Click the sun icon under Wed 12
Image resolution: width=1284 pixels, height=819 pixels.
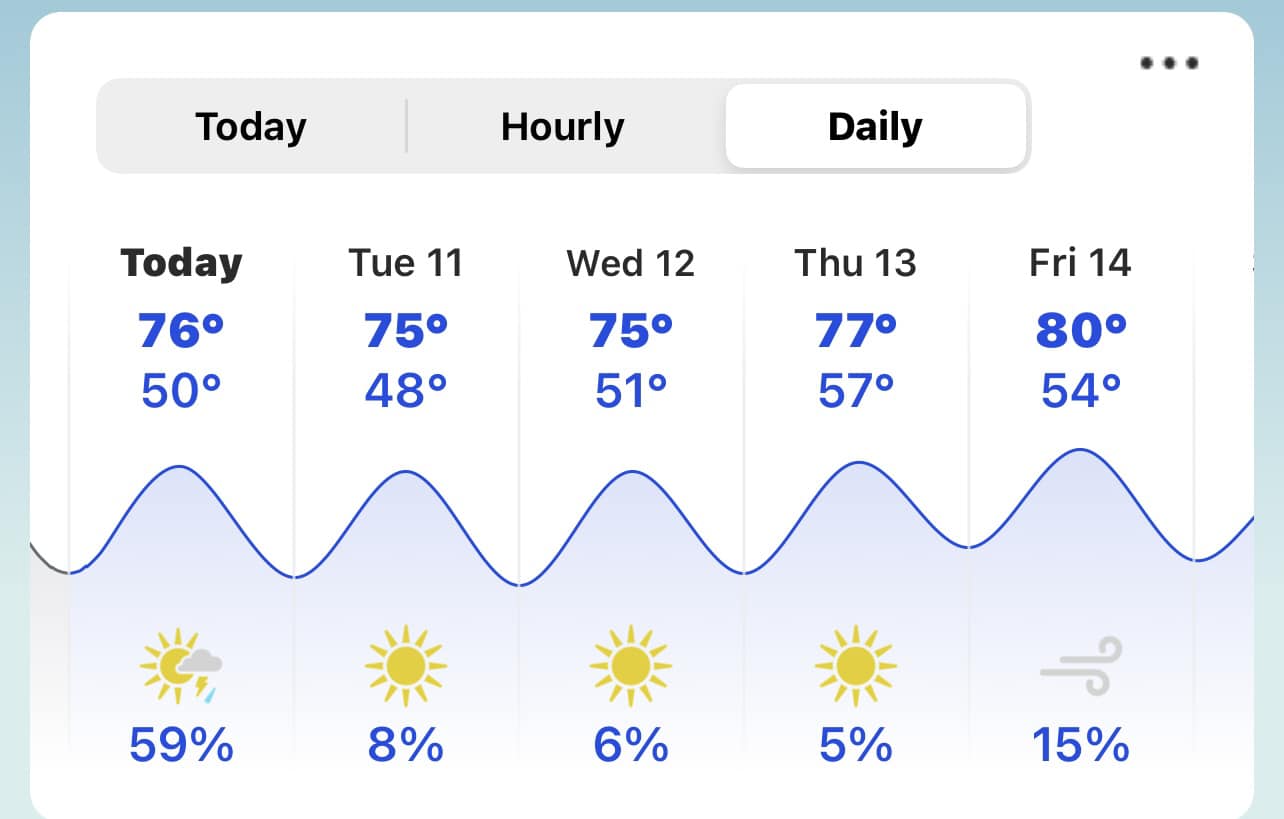tap(630, 665)
